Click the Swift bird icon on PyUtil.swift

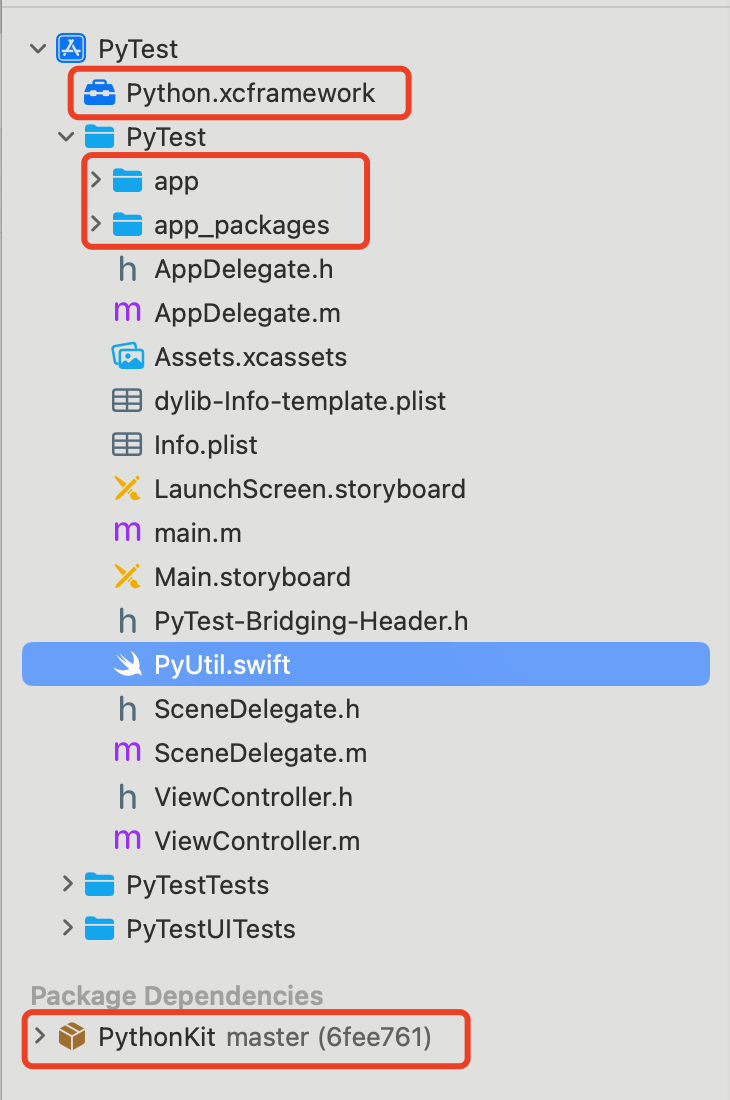pyautogui.click(x=126, y=664)
